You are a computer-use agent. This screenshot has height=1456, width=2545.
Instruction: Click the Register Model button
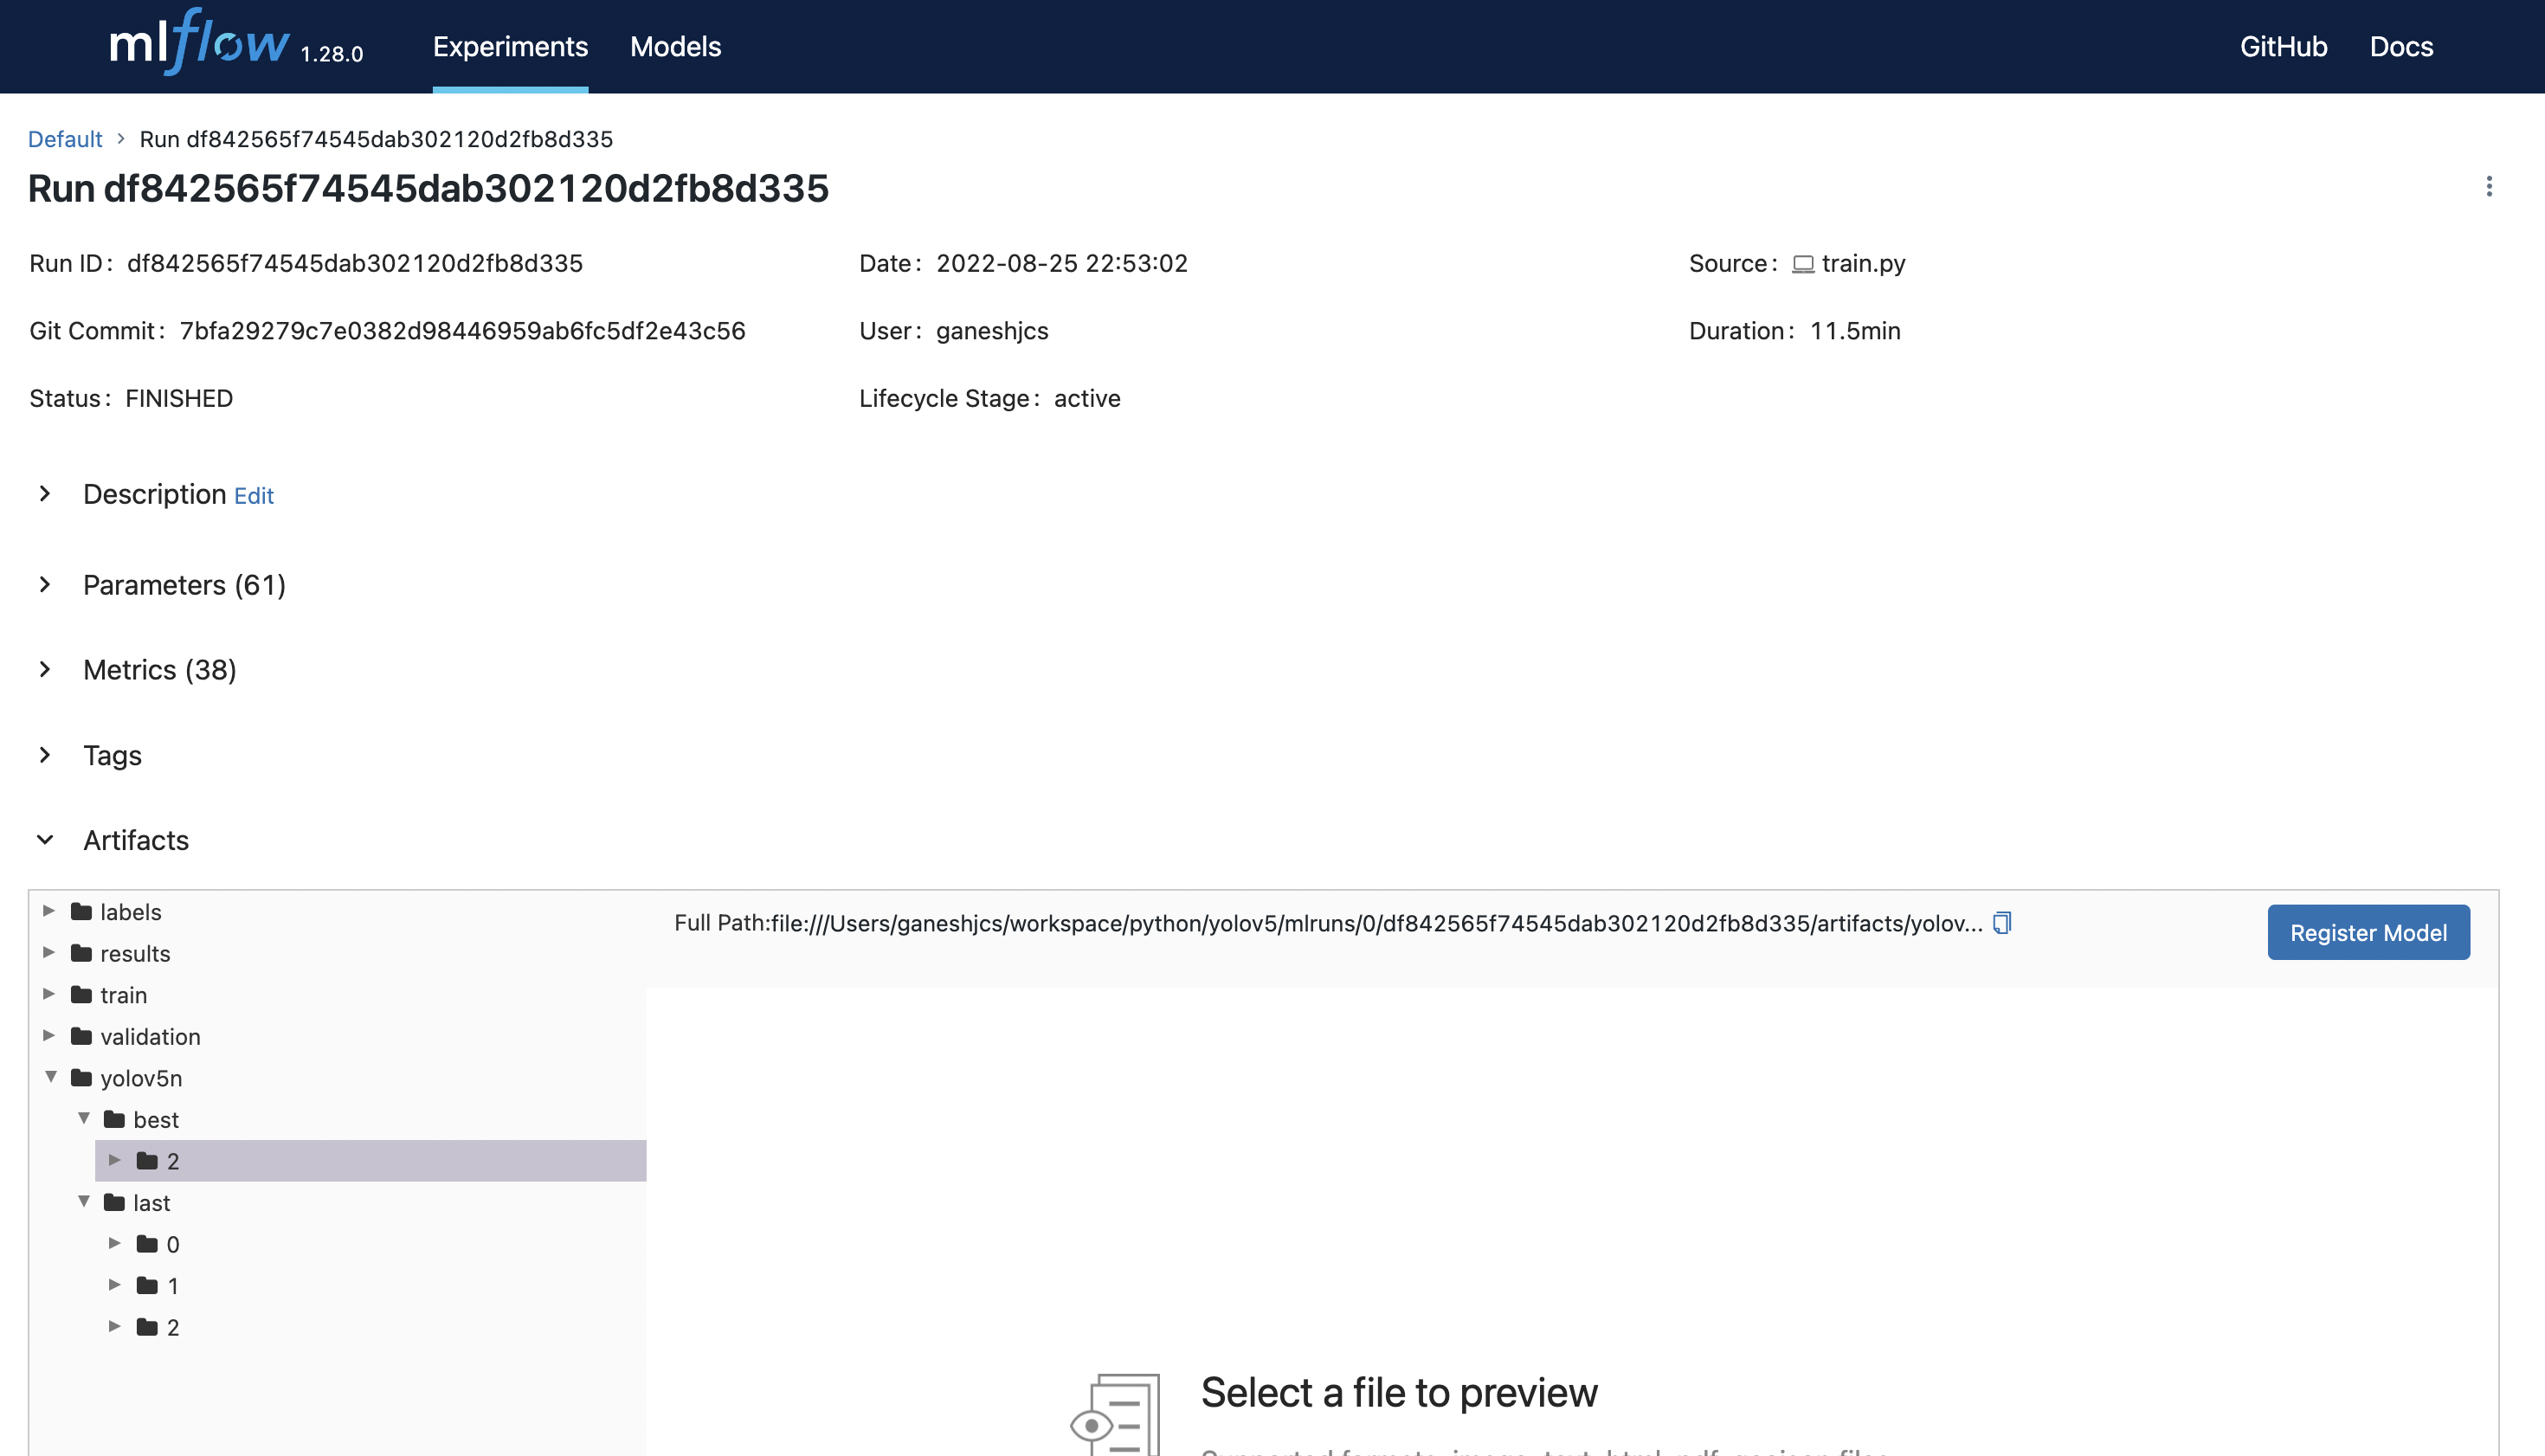[x=2367, y=932]
